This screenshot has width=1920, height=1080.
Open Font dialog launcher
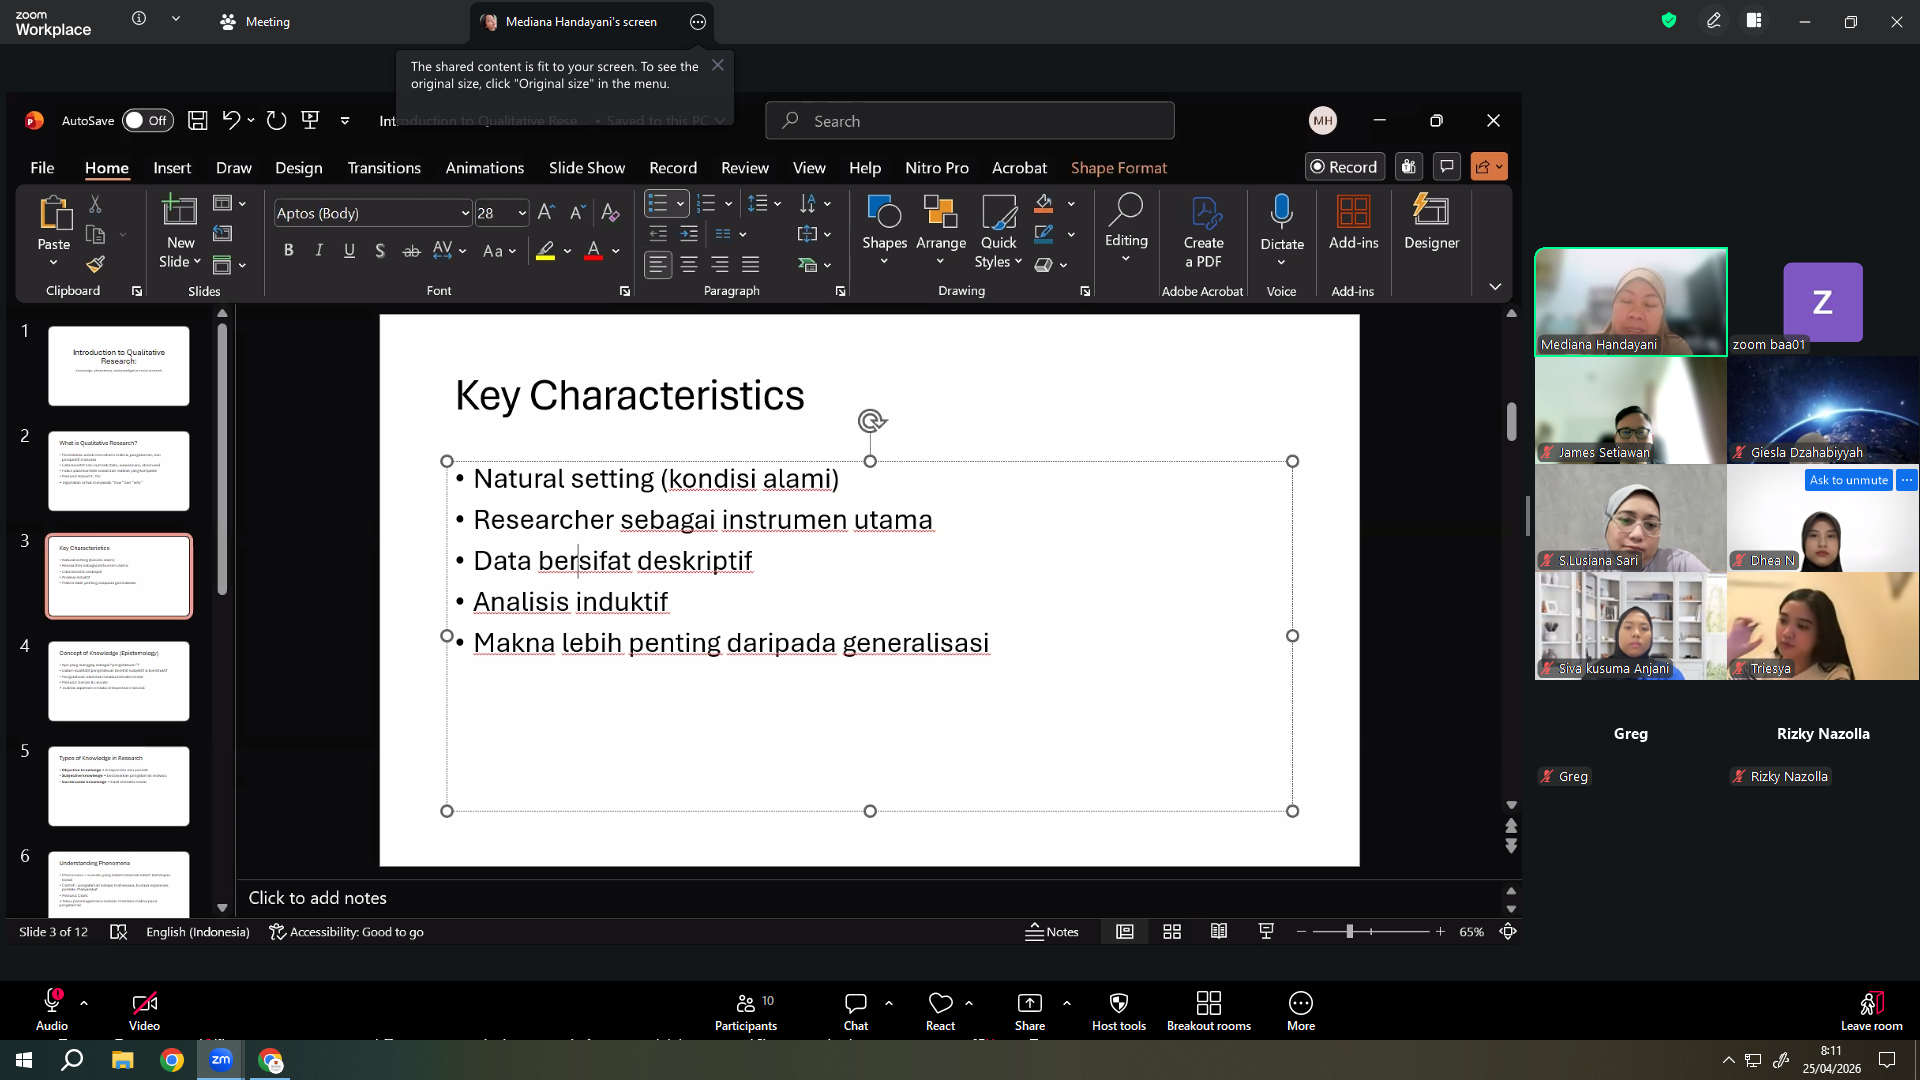pos(625,291)
